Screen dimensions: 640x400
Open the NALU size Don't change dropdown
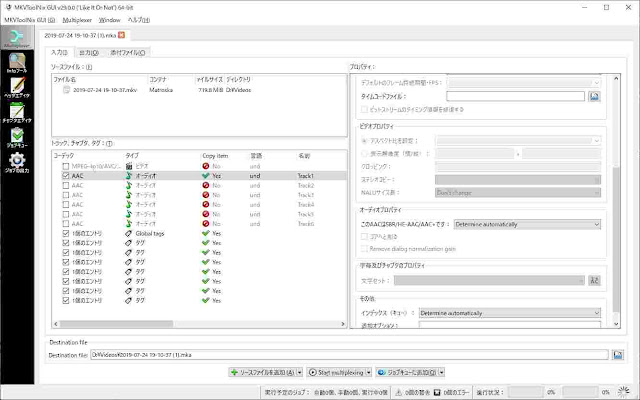tap(518, 193)
